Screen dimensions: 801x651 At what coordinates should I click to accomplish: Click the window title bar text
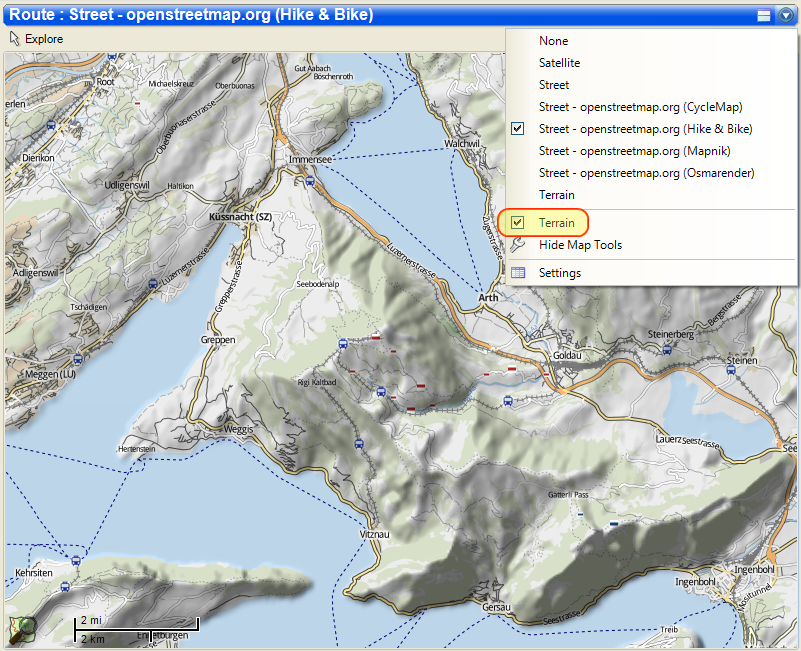tap(191, 14)
